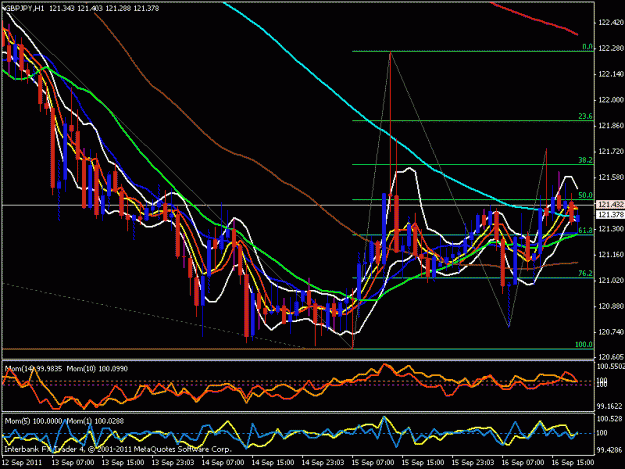The width and height of the screenshot is (625, 469).
Task: Select the 122.280 price axis label
Action: pos(610,48)
